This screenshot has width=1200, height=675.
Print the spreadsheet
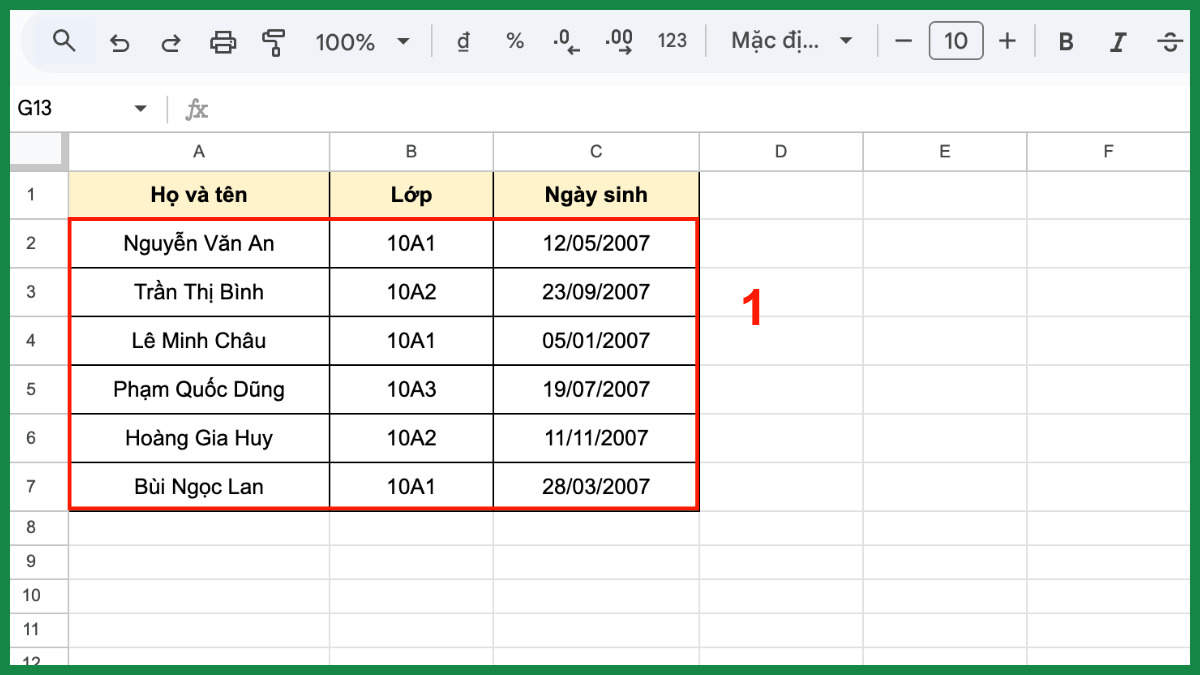click(223, 42)
